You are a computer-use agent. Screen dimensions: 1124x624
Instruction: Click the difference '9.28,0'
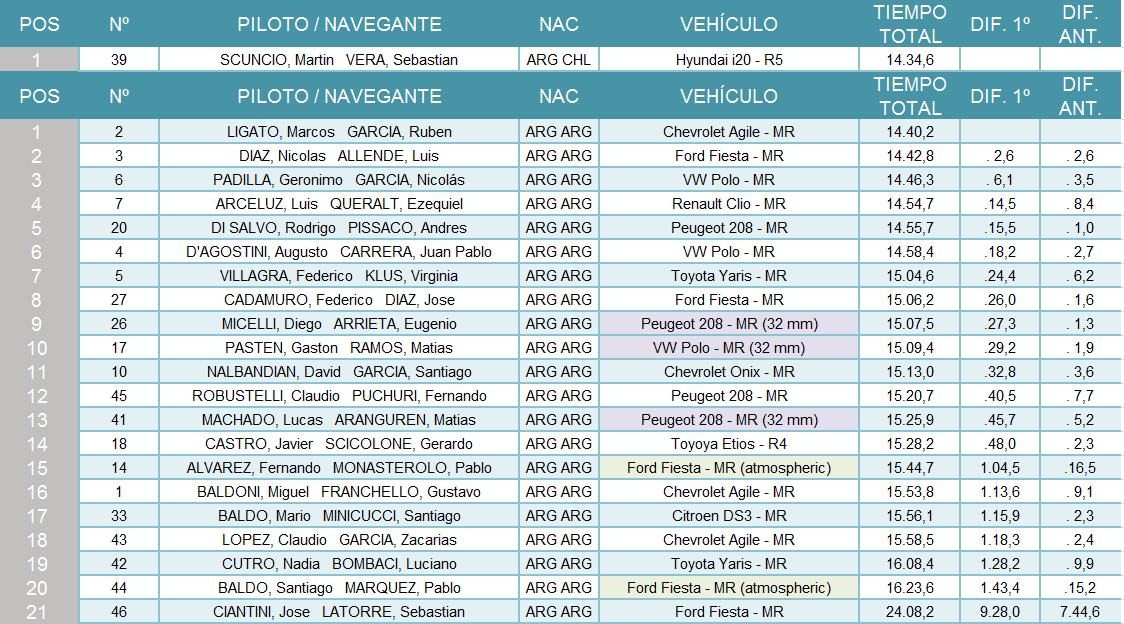tap(1000, 613)
